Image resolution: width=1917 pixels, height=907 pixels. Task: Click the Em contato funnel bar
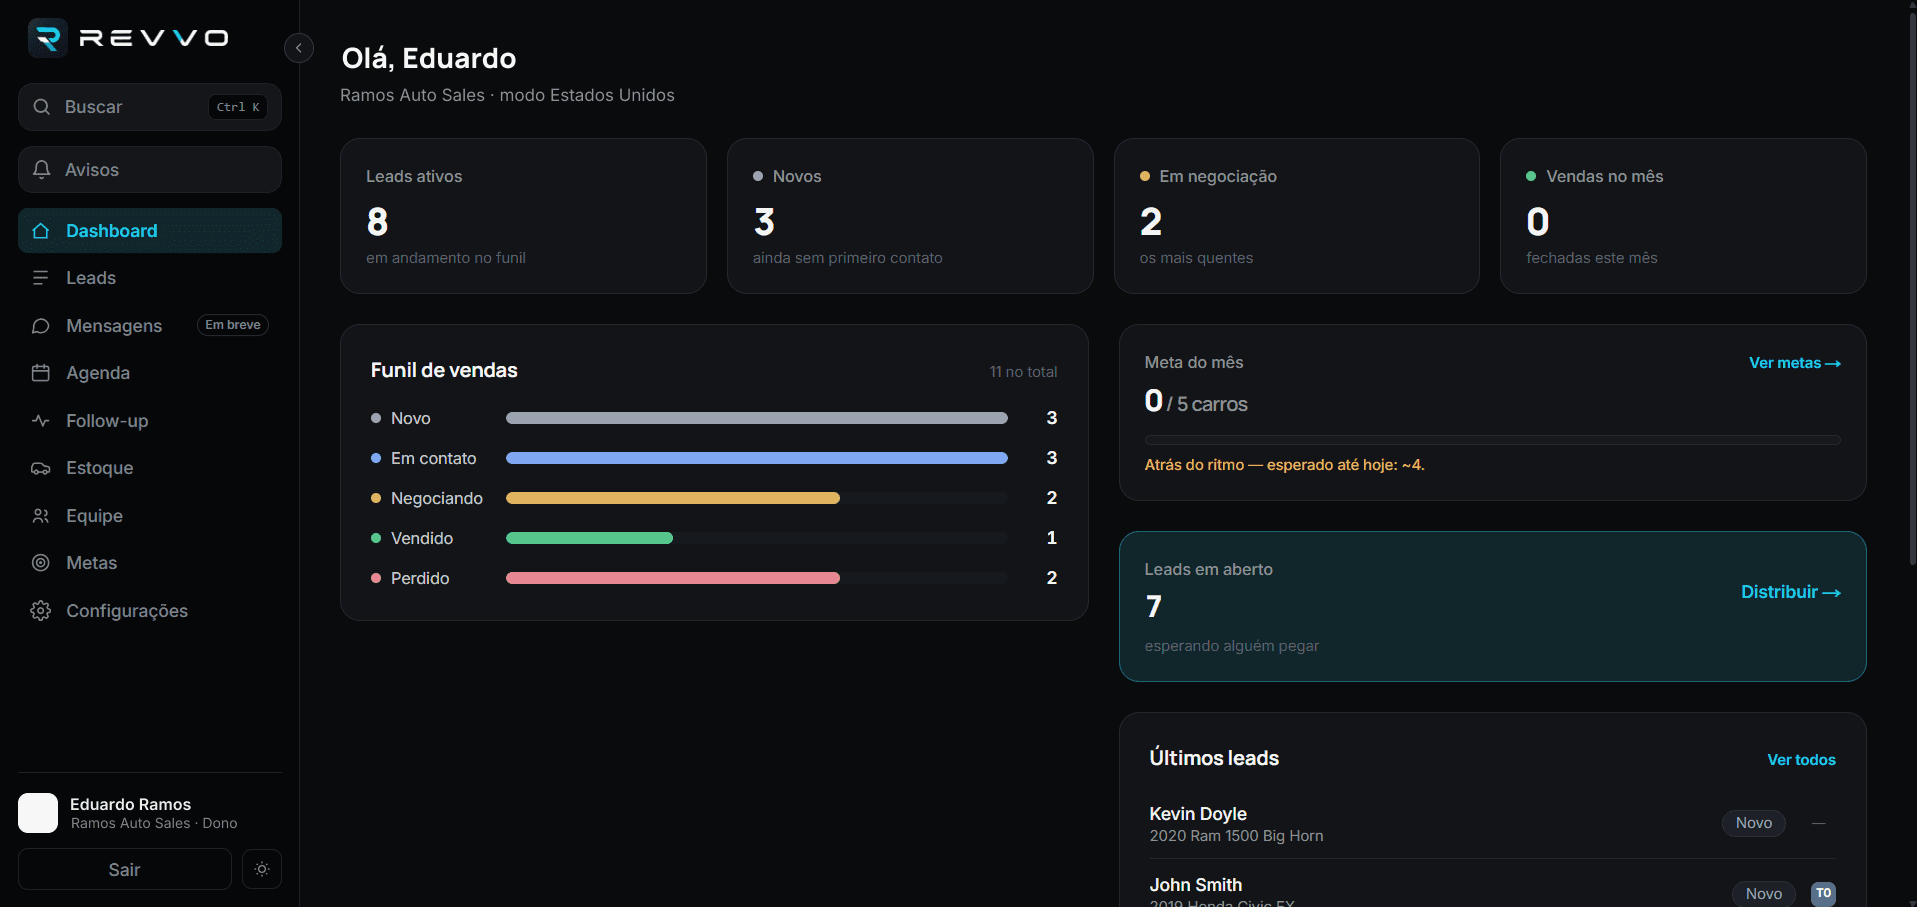tap(757, 458)
